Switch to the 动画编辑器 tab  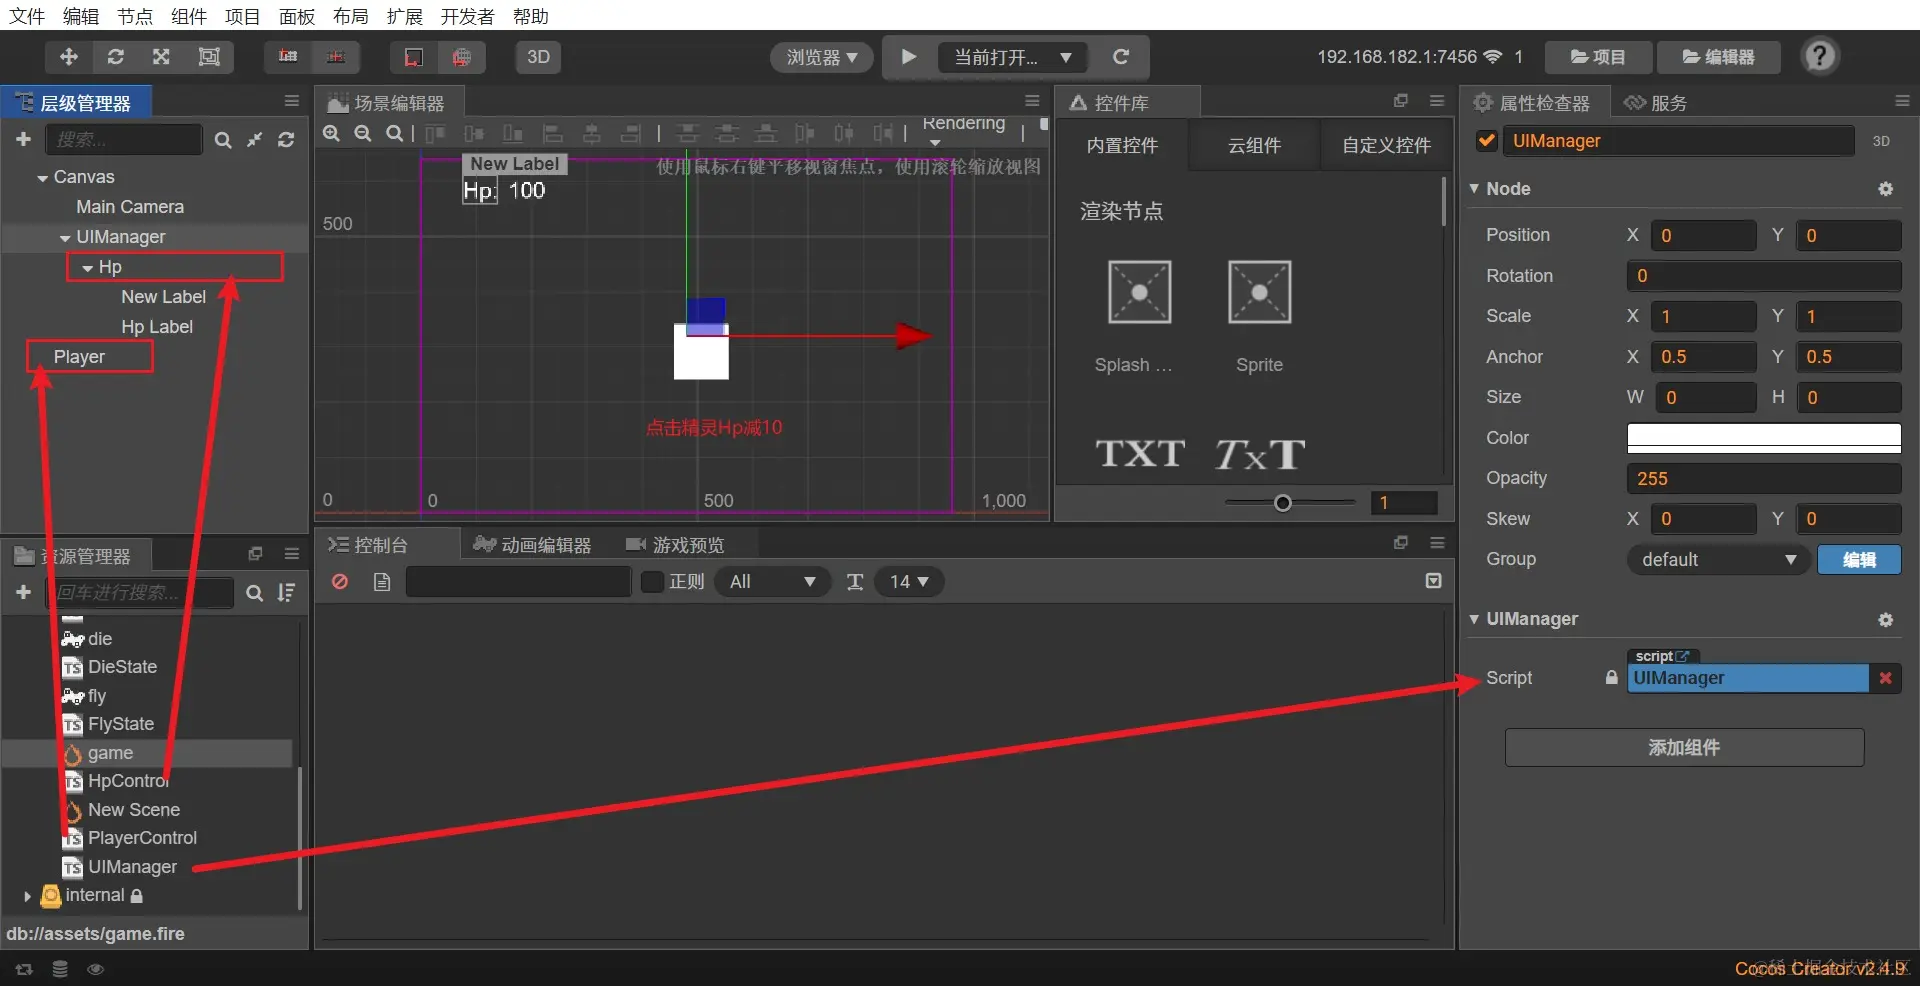pos(533,545)
